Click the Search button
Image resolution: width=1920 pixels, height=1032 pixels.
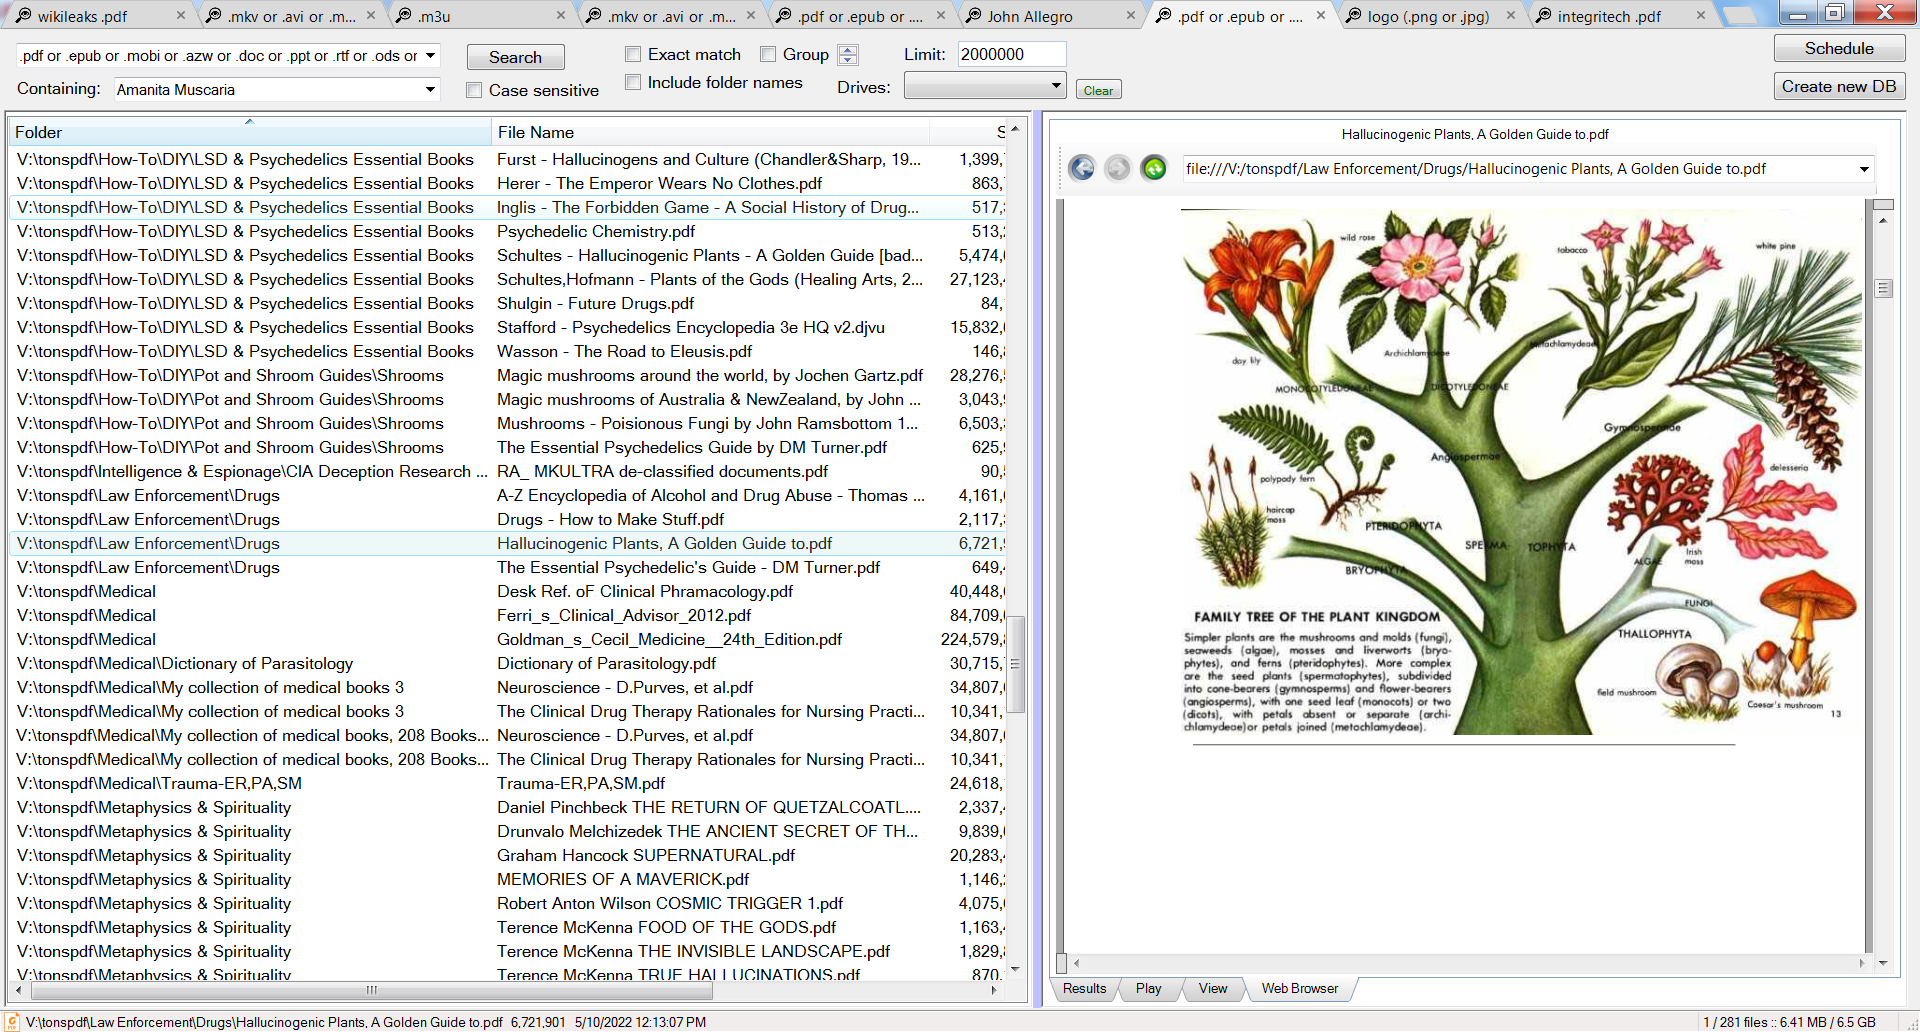(515, 57)
